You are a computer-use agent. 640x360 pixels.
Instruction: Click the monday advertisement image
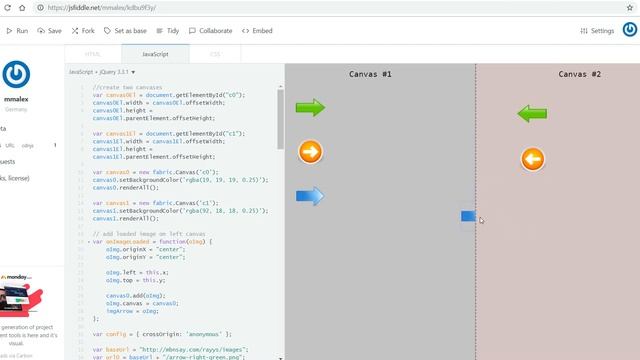21,300
